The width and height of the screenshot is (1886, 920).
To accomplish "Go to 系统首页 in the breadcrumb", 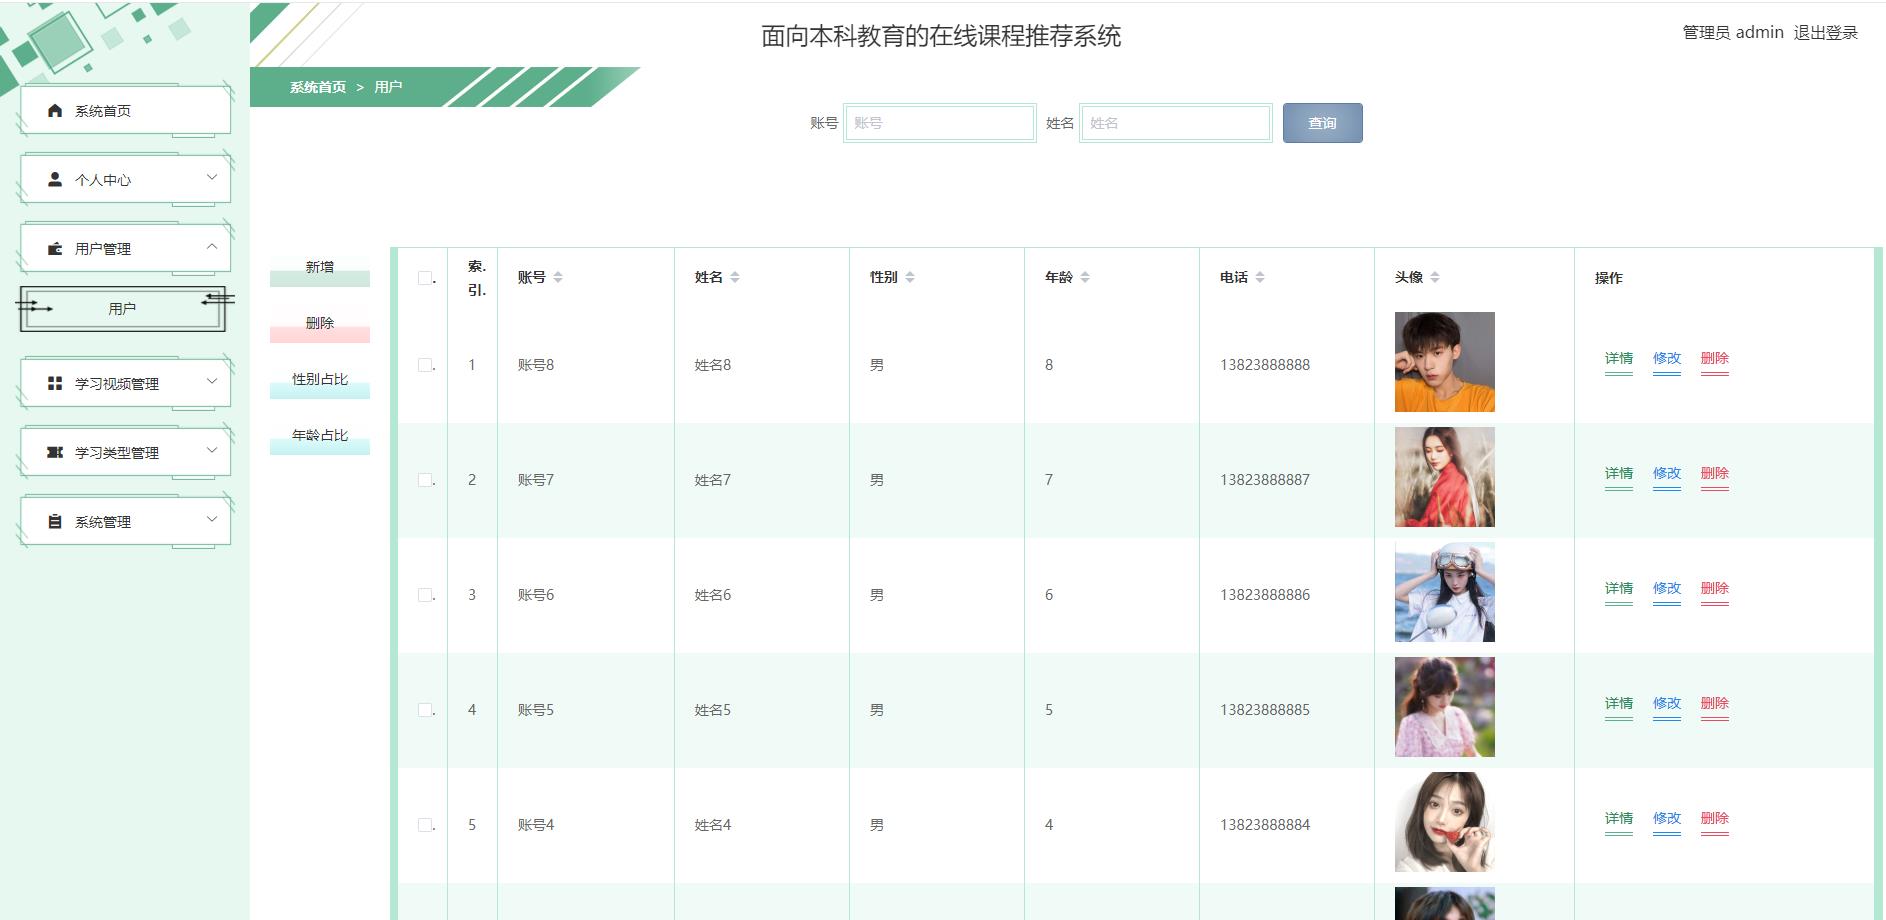I will [x=318, y=87].
